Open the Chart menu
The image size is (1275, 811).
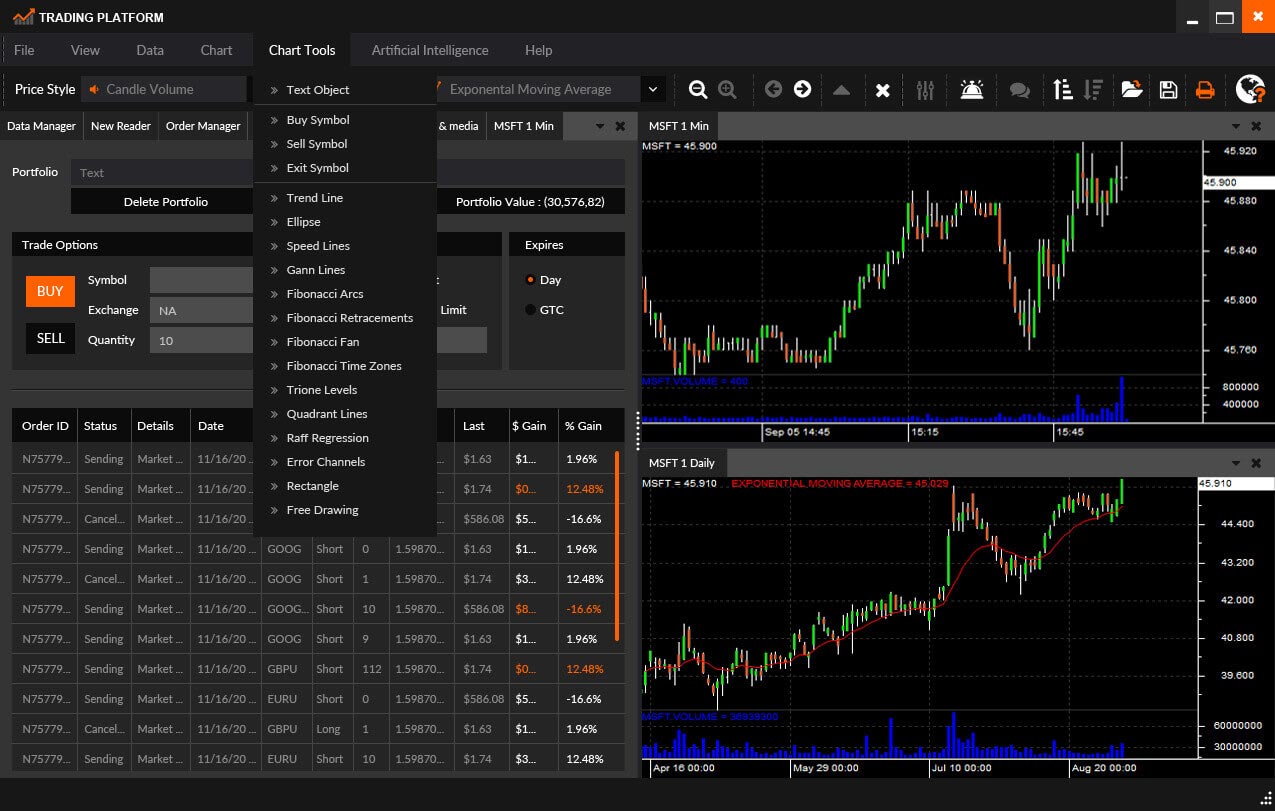click(x=216, y=50)
